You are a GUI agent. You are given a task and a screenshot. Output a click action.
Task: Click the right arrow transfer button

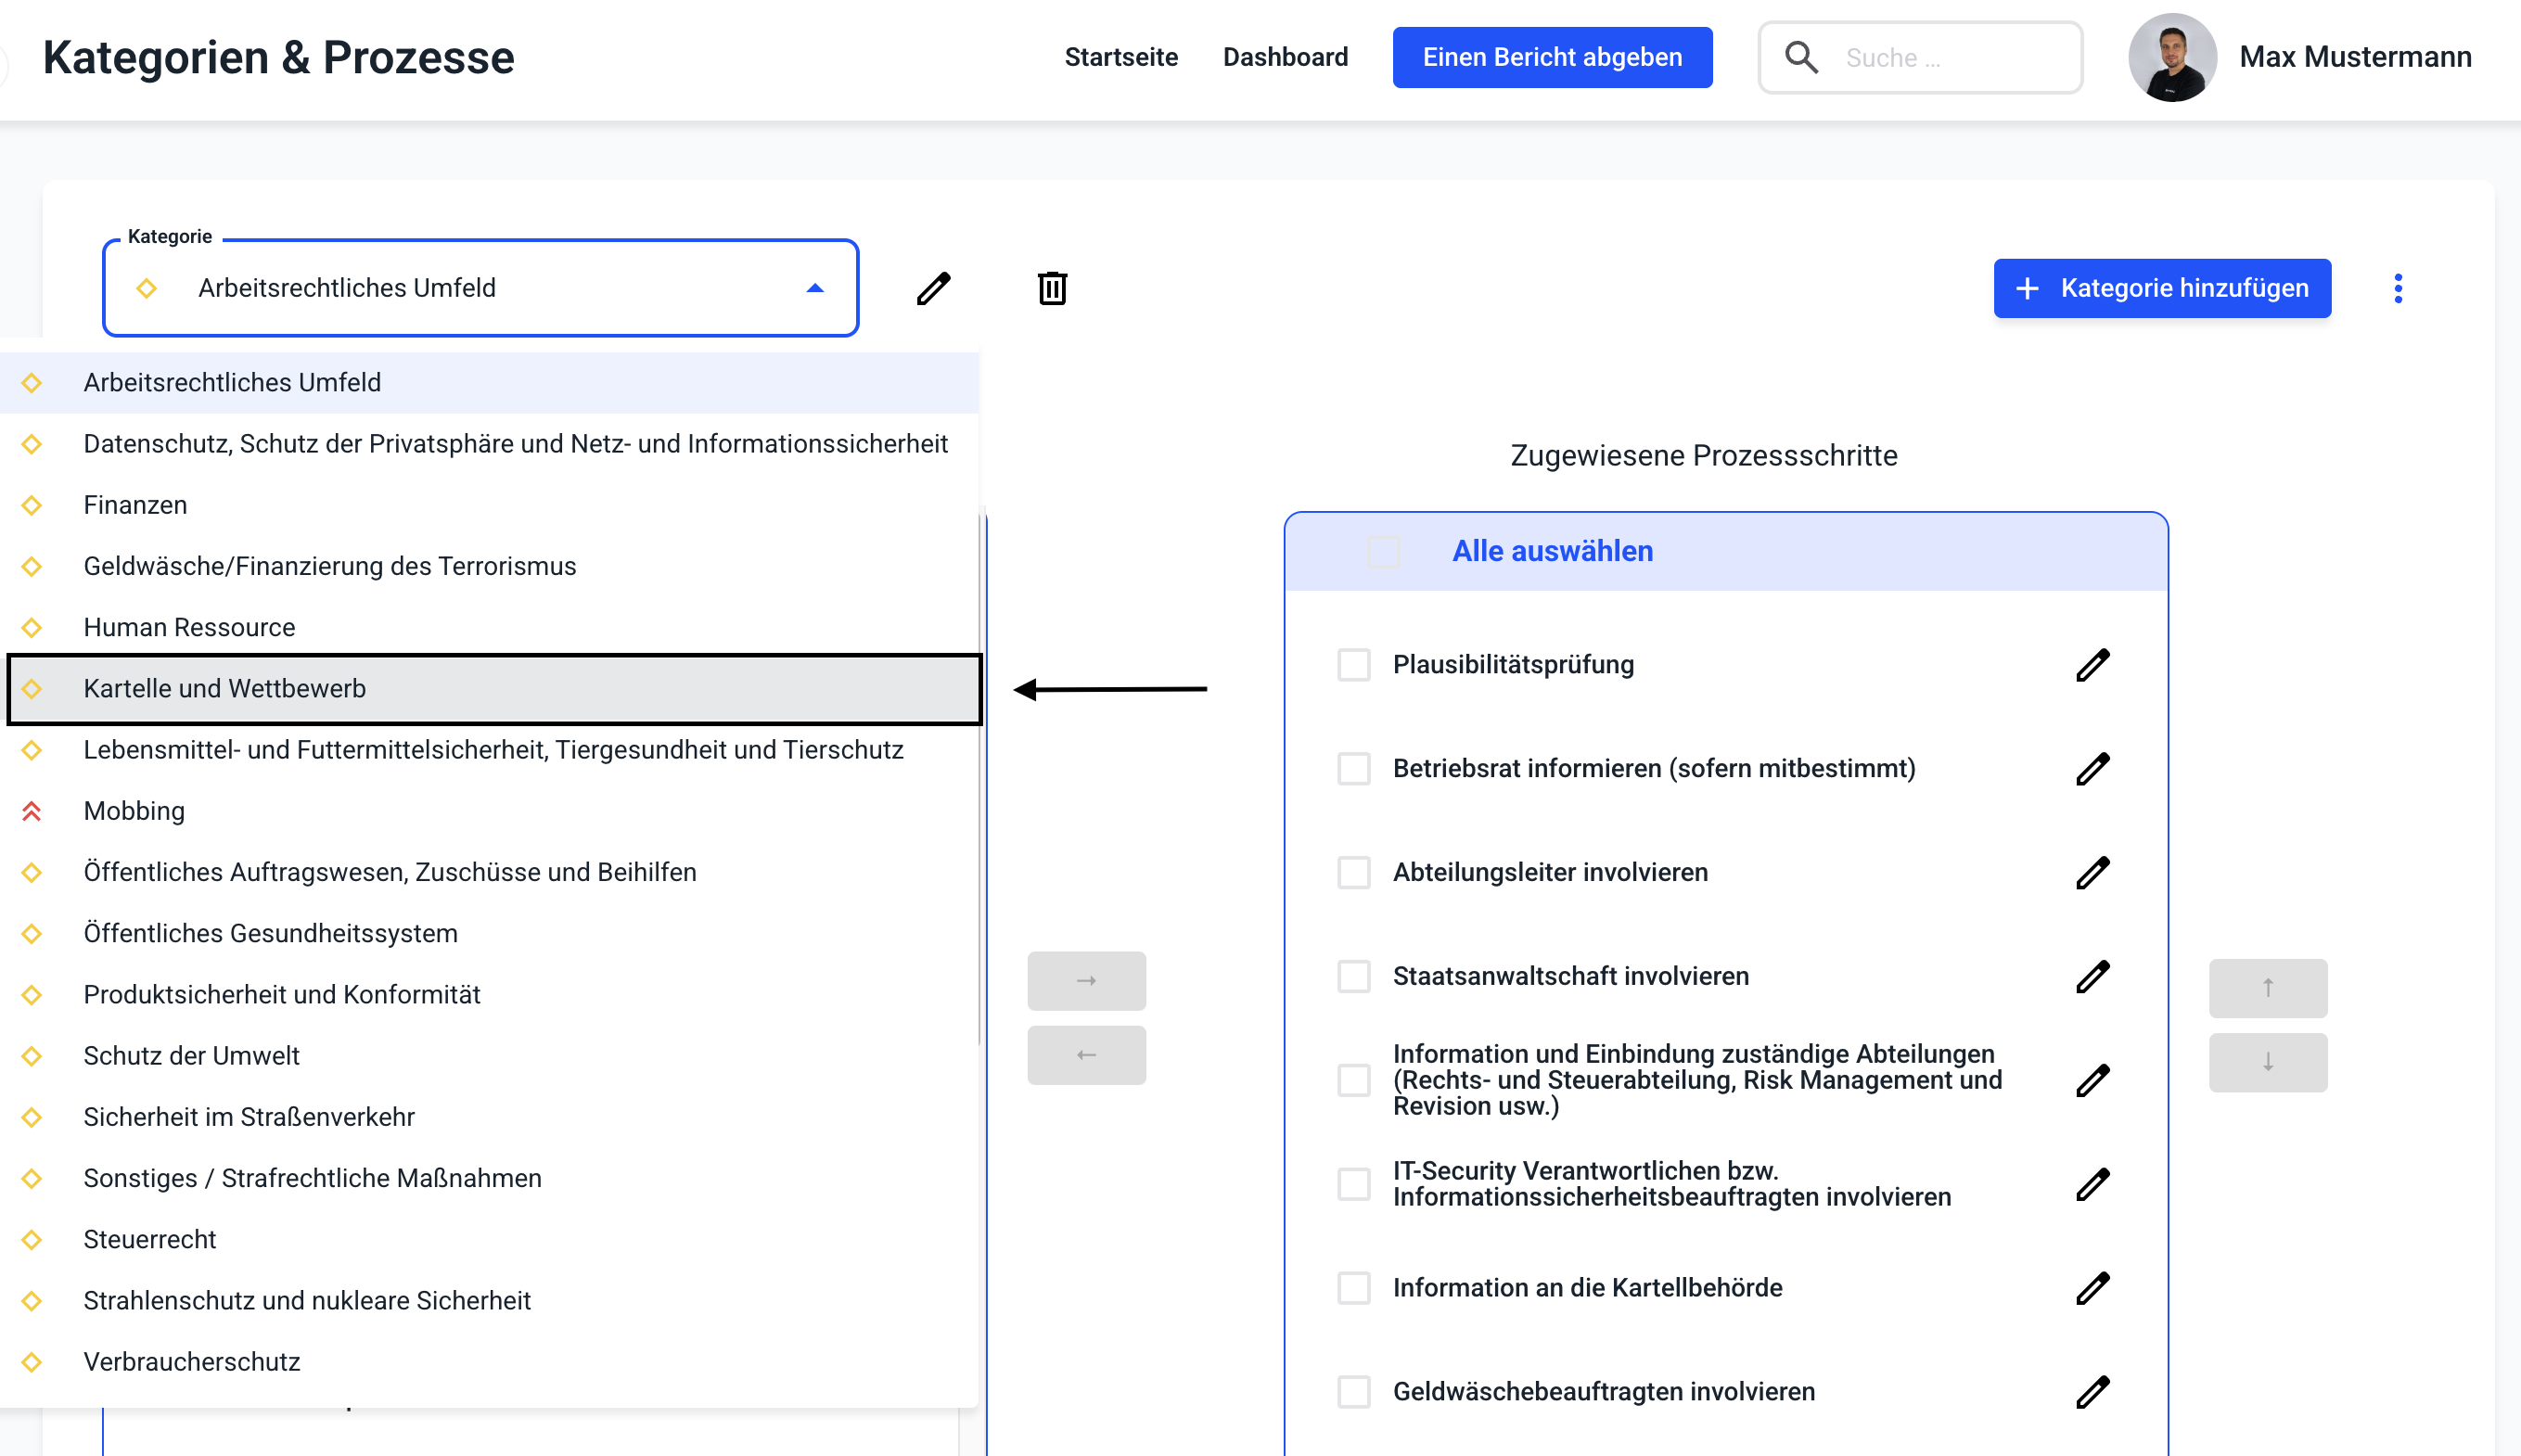coord(1086,981)
